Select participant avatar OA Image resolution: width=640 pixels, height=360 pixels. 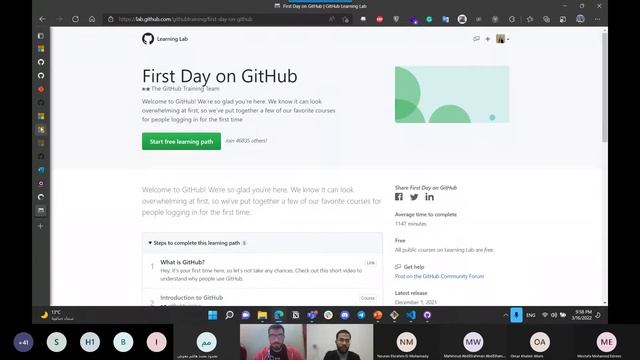point(540,342)
